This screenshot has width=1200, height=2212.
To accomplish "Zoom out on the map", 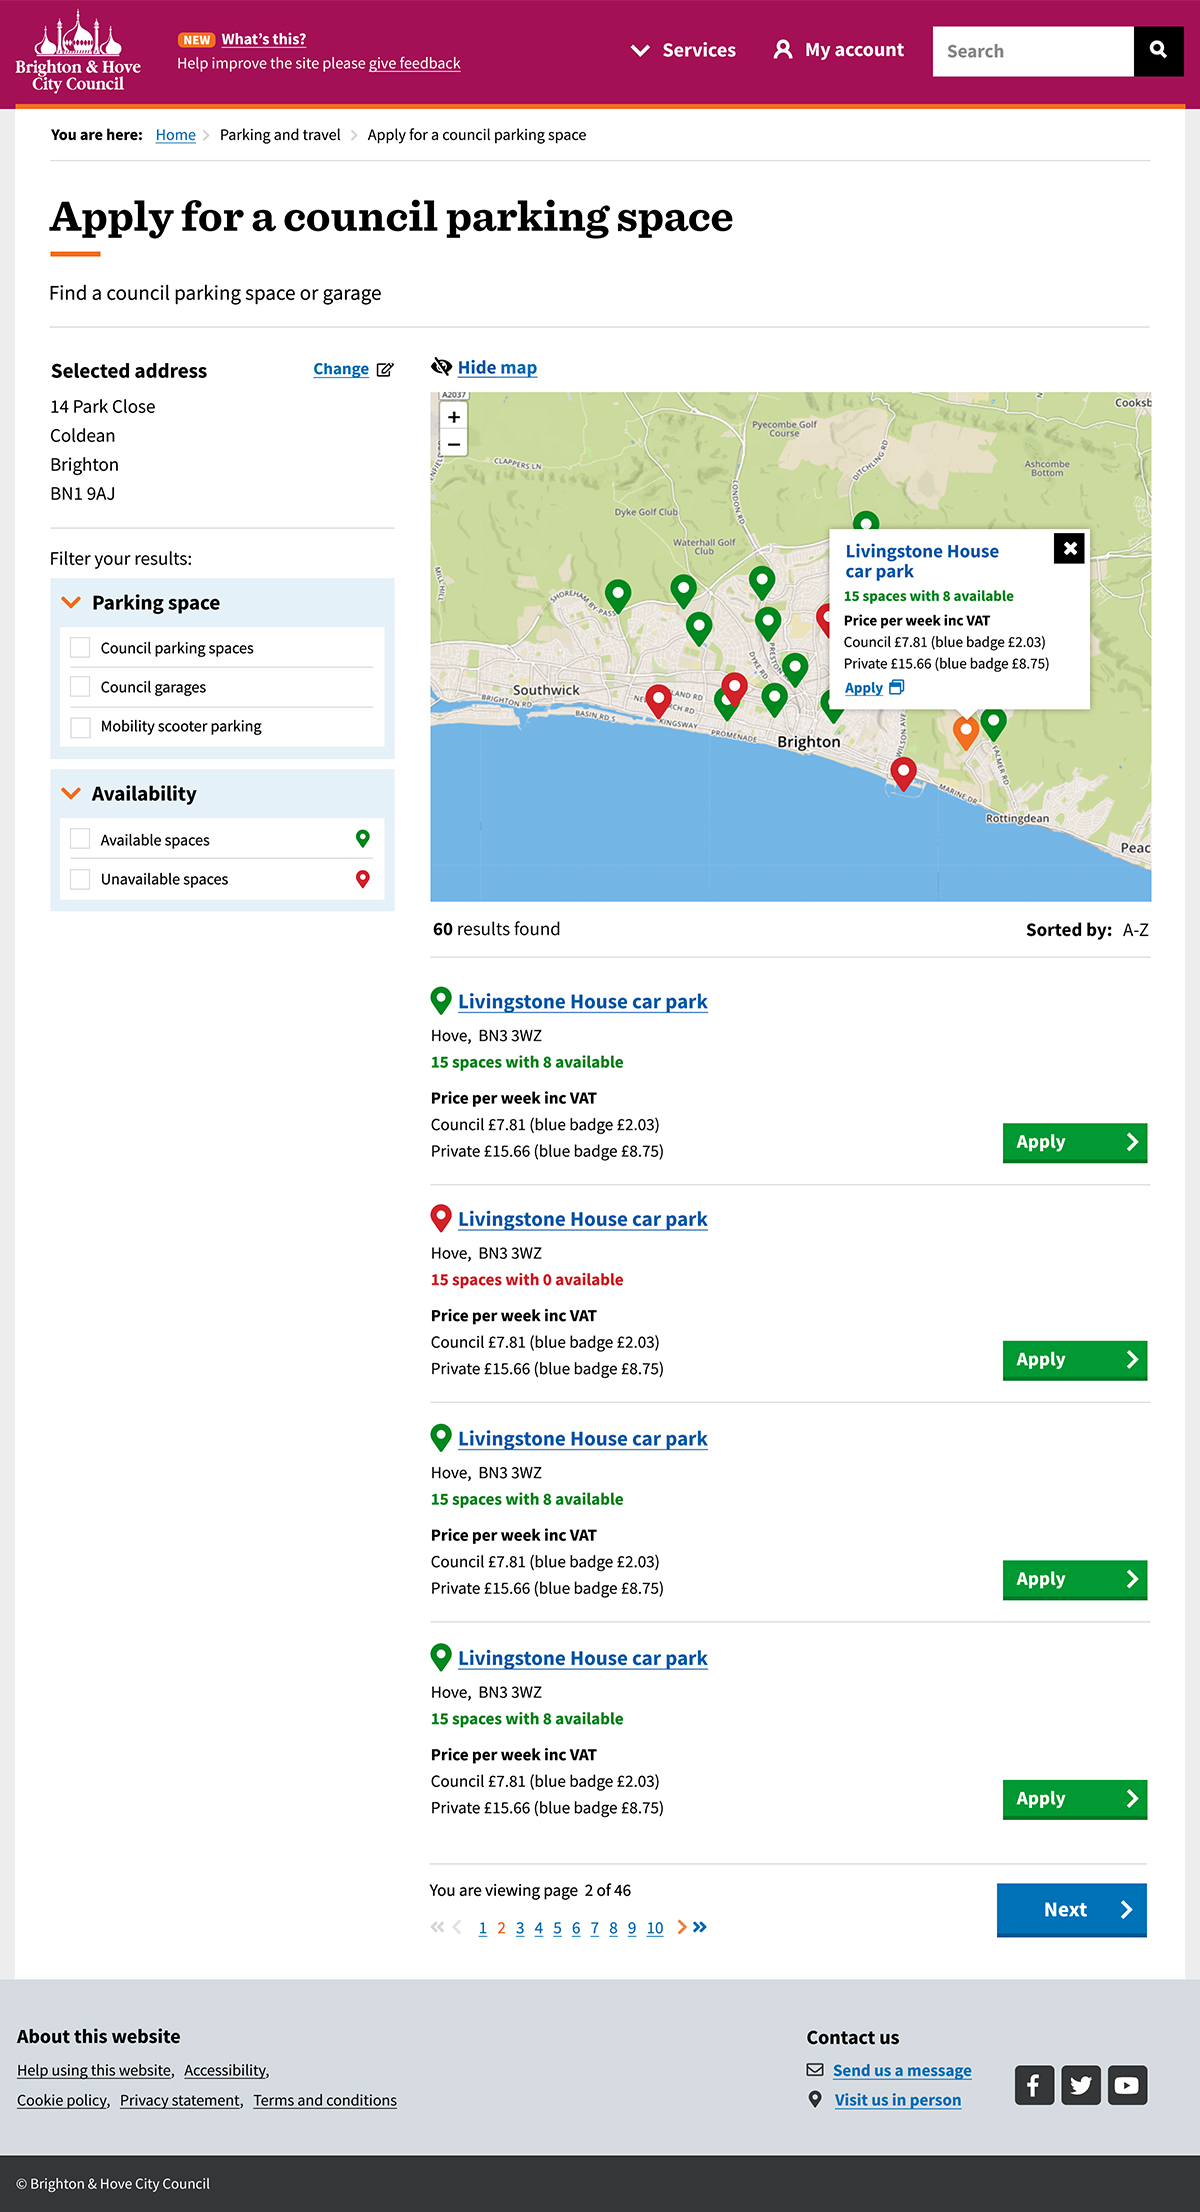I will pos(454,444).
